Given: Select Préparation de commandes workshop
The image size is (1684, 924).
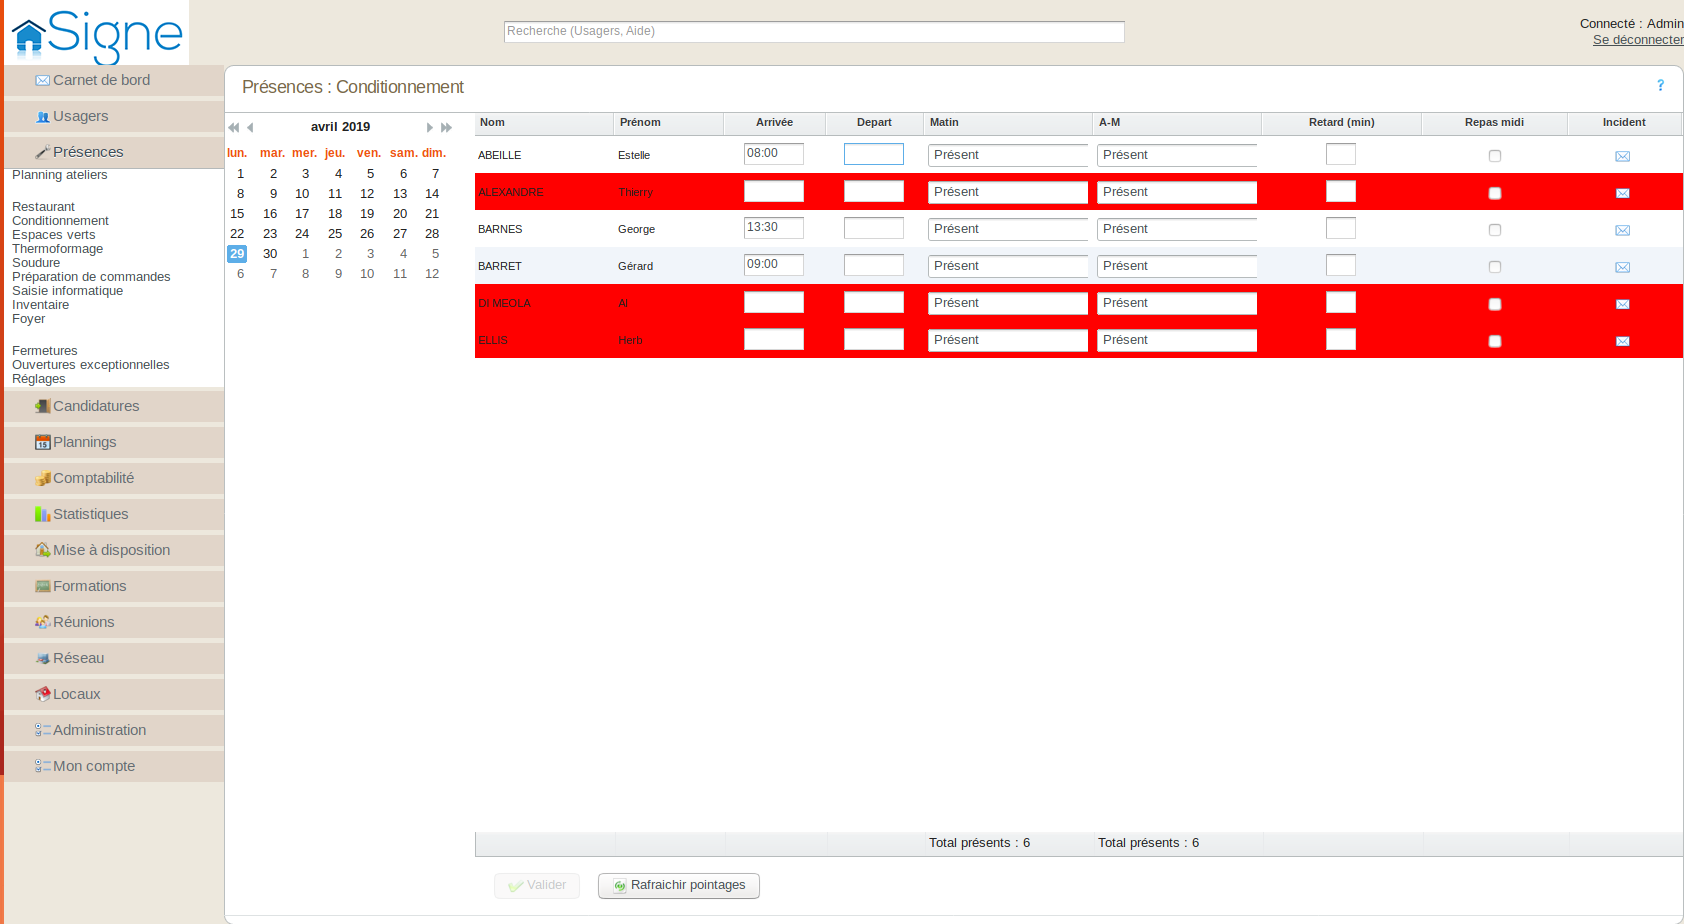Looking at the screenshot, I should tap(91, 277).
